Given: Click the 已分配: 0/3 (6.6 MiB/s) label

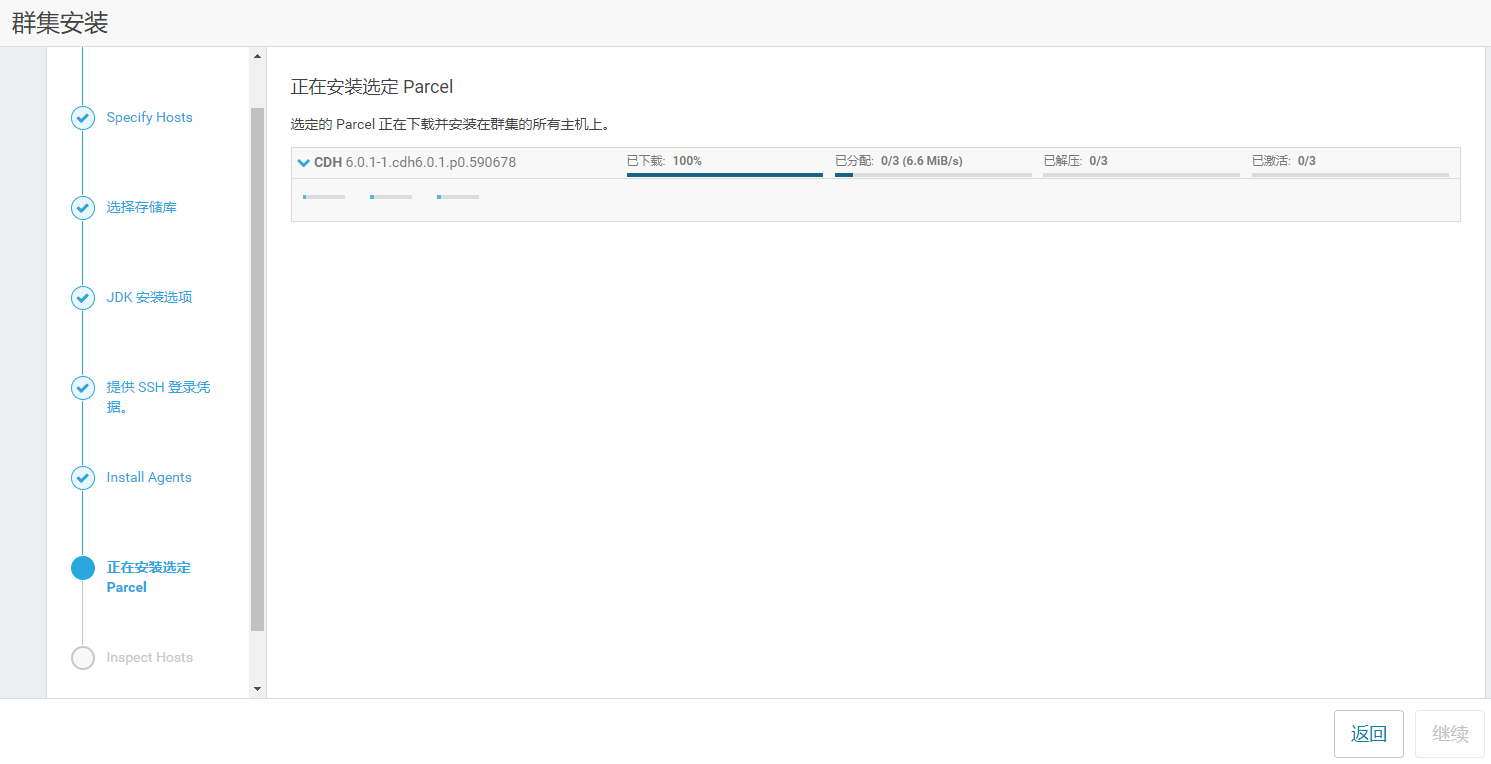Looking at the screenshot, I should pos(899,160).
